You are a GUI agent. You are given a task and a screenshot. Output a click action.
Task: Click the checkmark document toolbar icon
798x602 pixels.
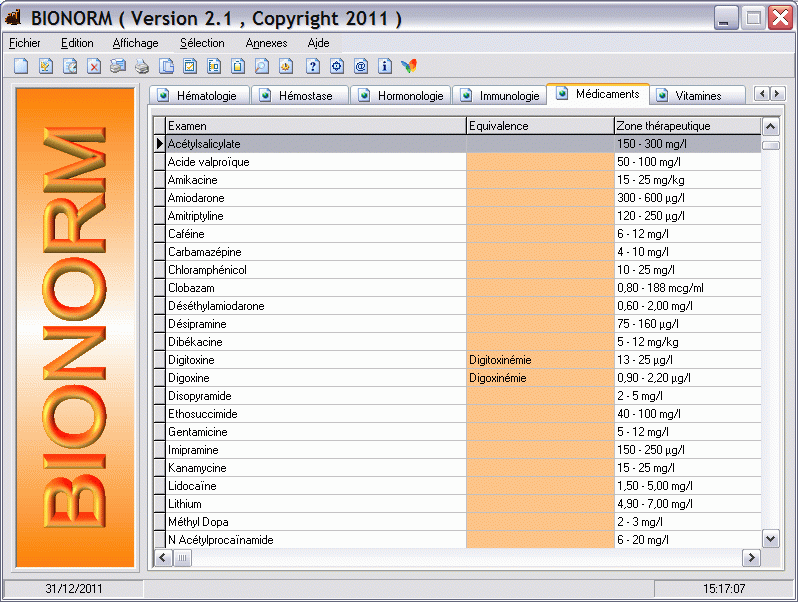[190, 66]
